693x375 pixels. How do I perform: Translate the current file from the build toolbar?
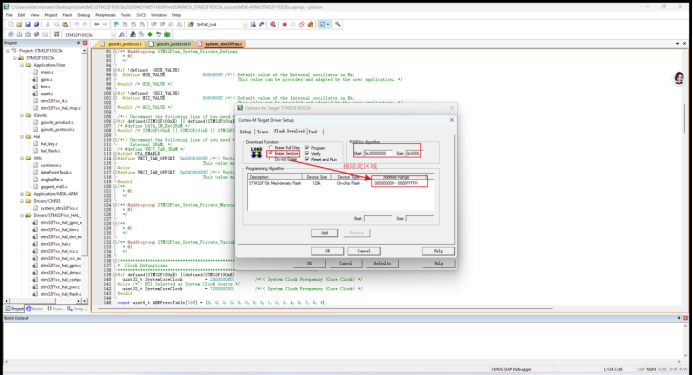(11, 34)
